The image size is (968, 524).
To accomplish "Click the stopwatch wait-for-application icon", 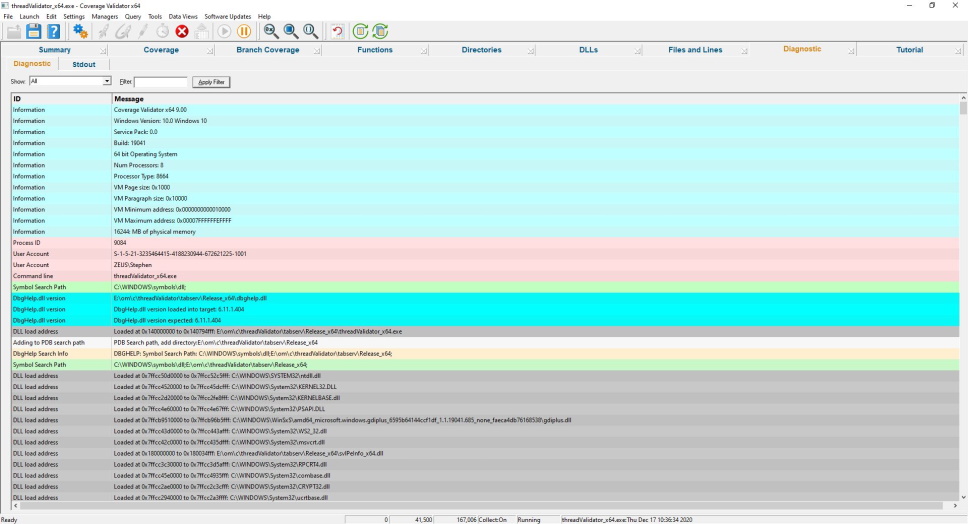I will [x=162, y=31].
